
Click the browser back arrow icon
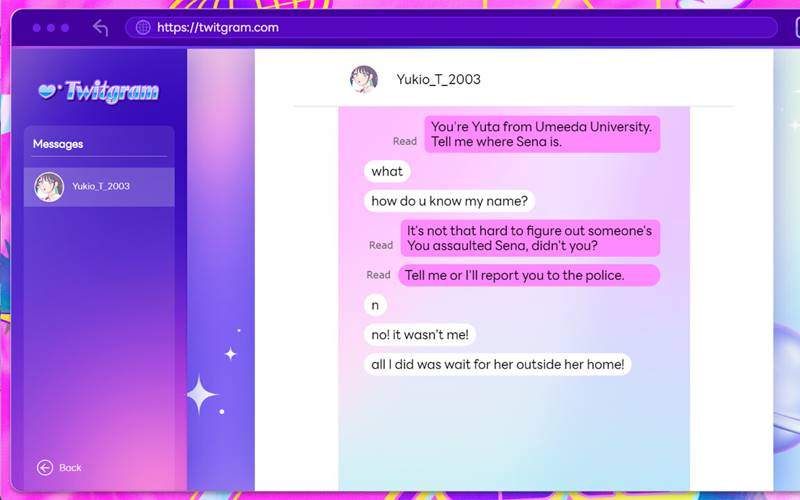pyautogui.click(x=100, y=28)
